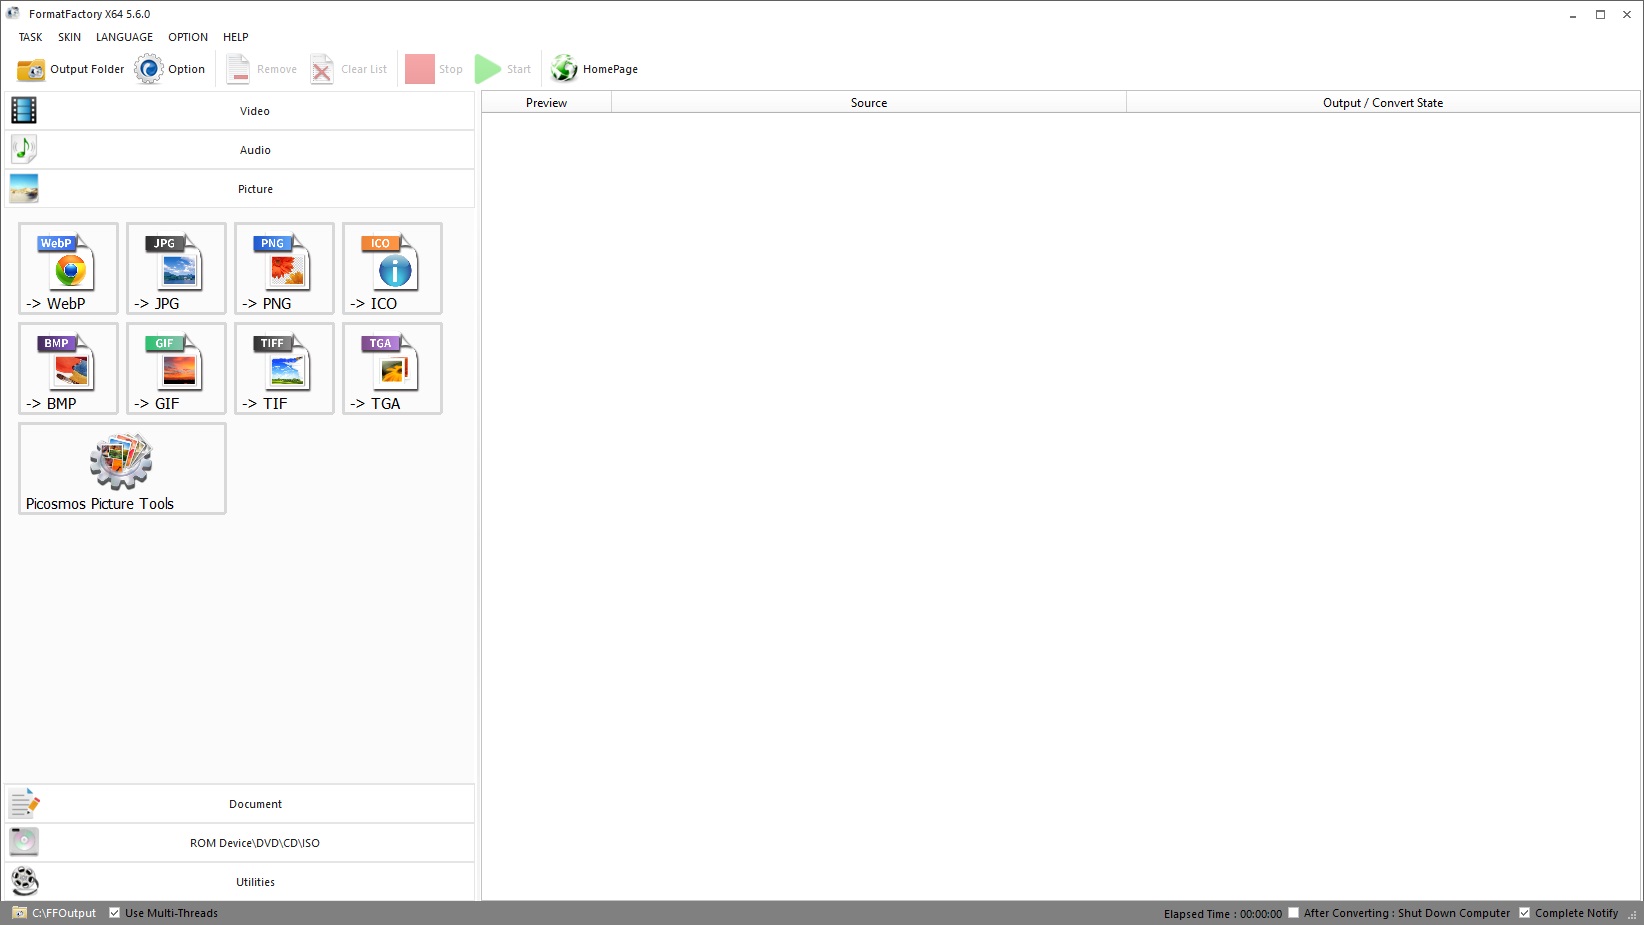Click the Output / Convert State column header

(1383, 102)
